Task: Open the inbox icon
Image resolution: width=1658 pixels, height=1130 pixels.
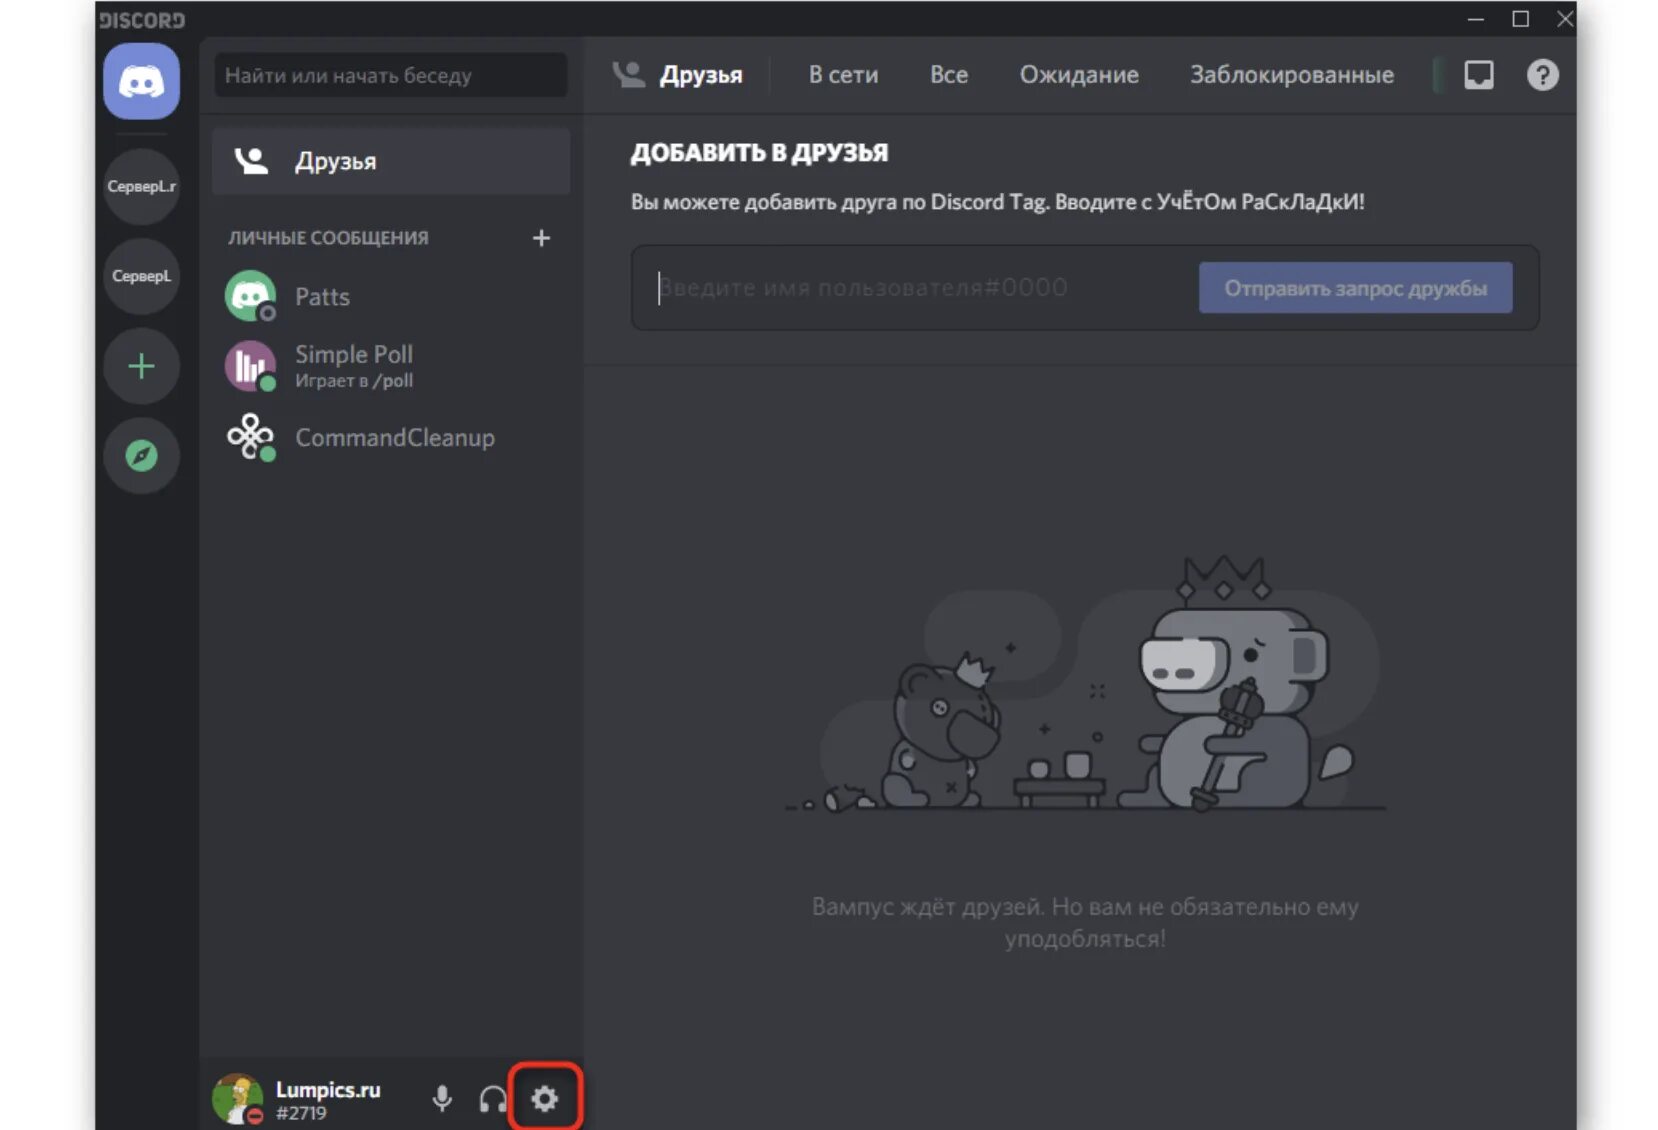Action: (x=1478, y=75)
